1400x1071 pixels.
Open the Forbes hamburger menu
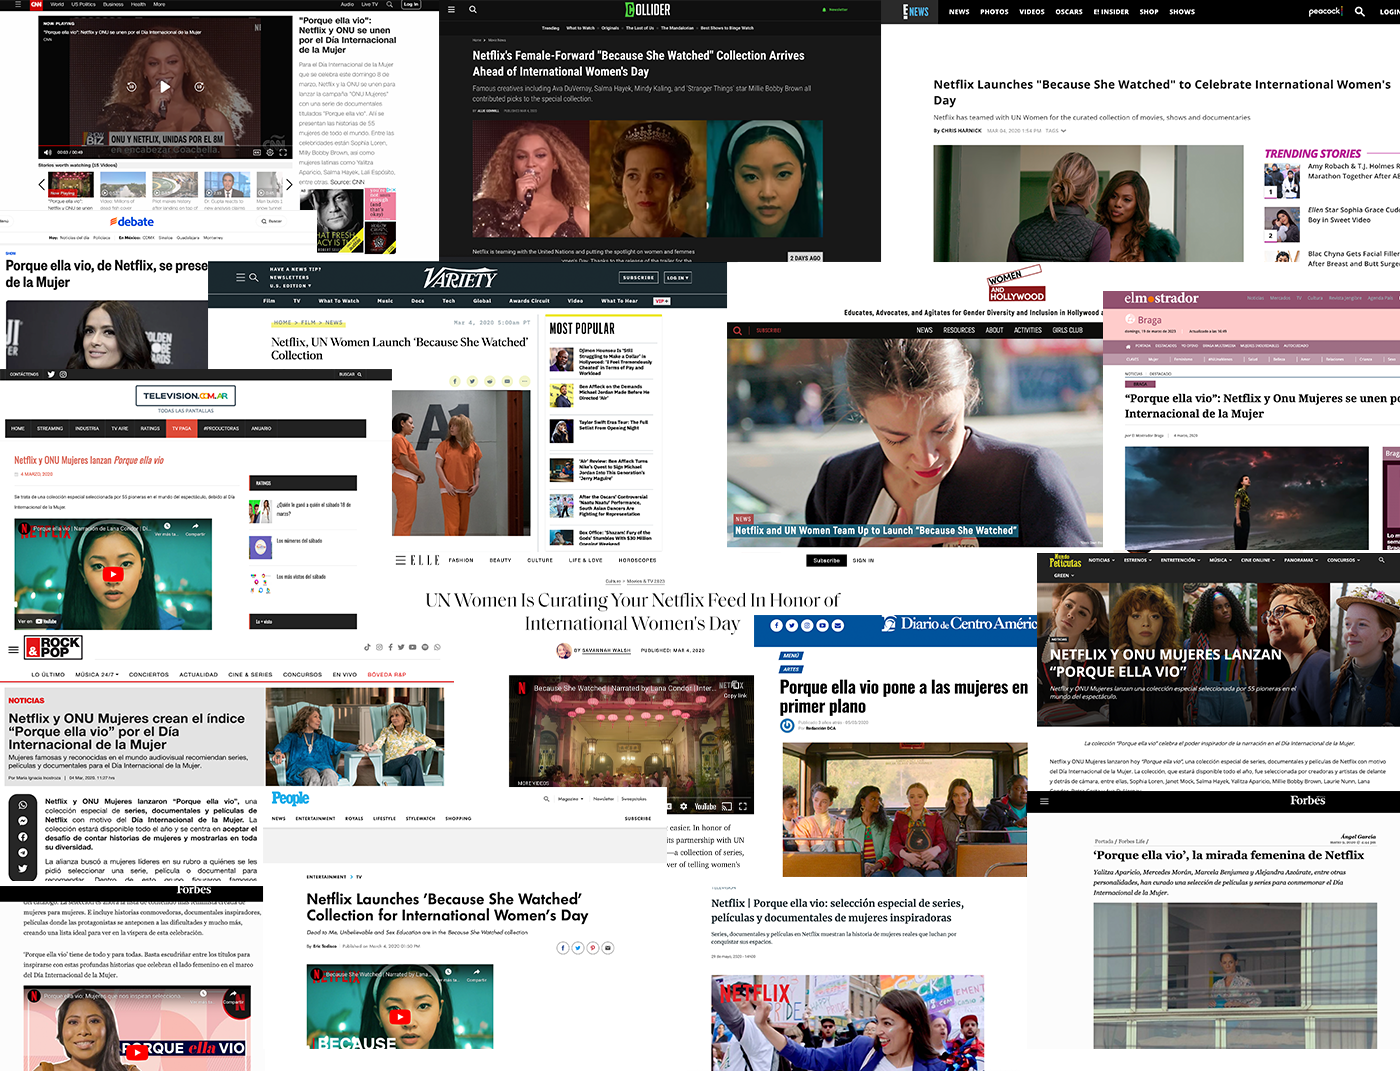(1044, 801)
